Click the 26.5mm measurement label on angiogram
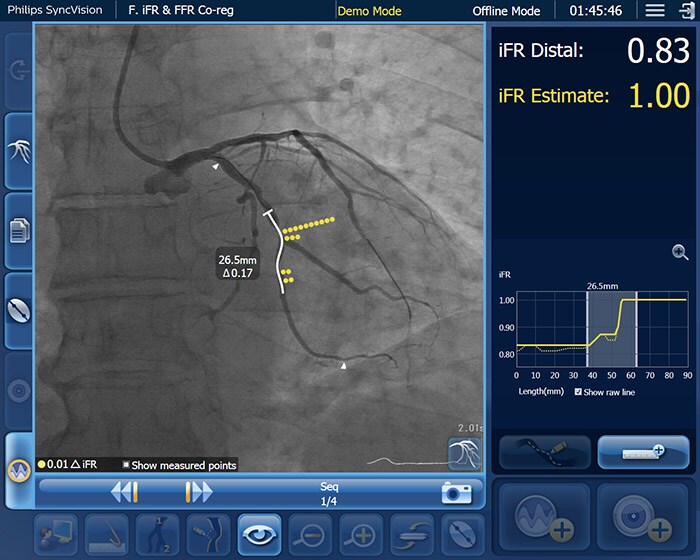The height and width of the screenshot is (560, 700). (x=238, y=266)
